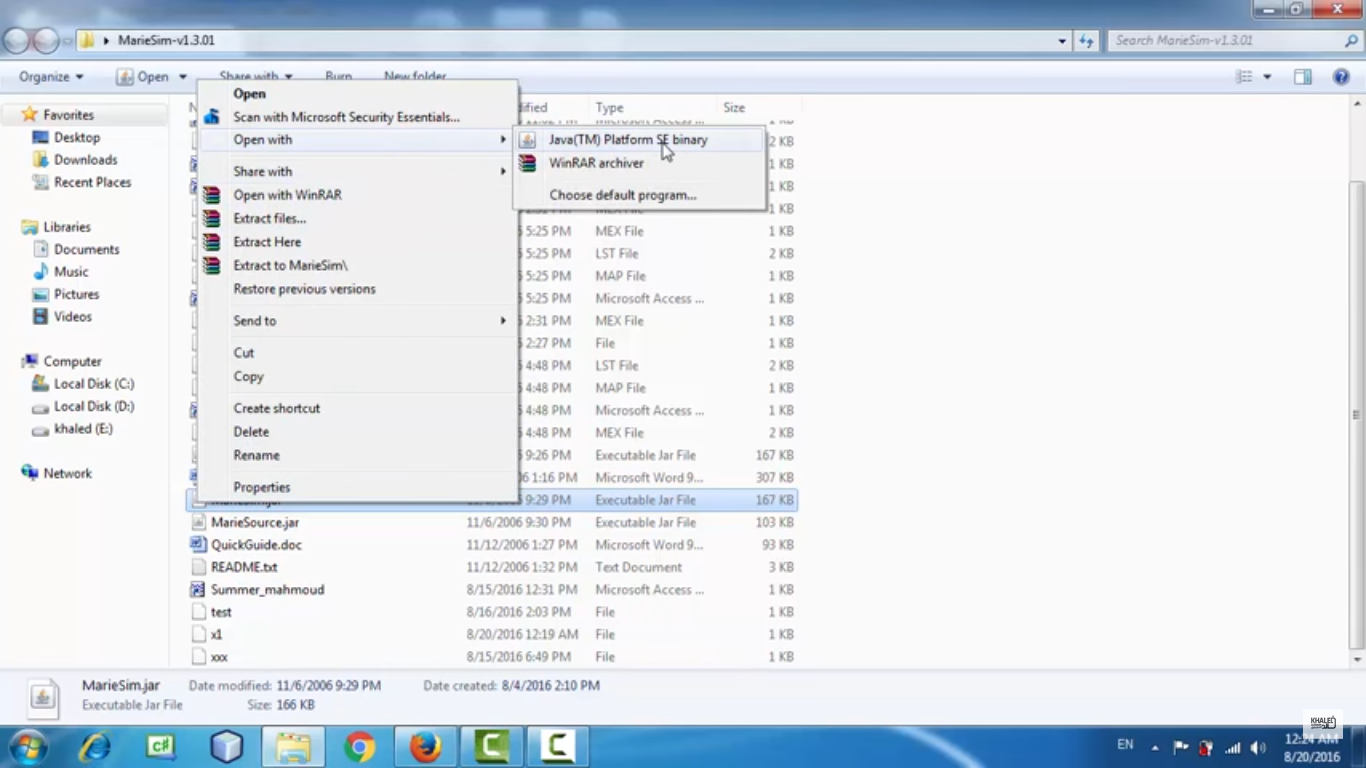Click WinRAR icon beside Extract Here

(211, 242)
